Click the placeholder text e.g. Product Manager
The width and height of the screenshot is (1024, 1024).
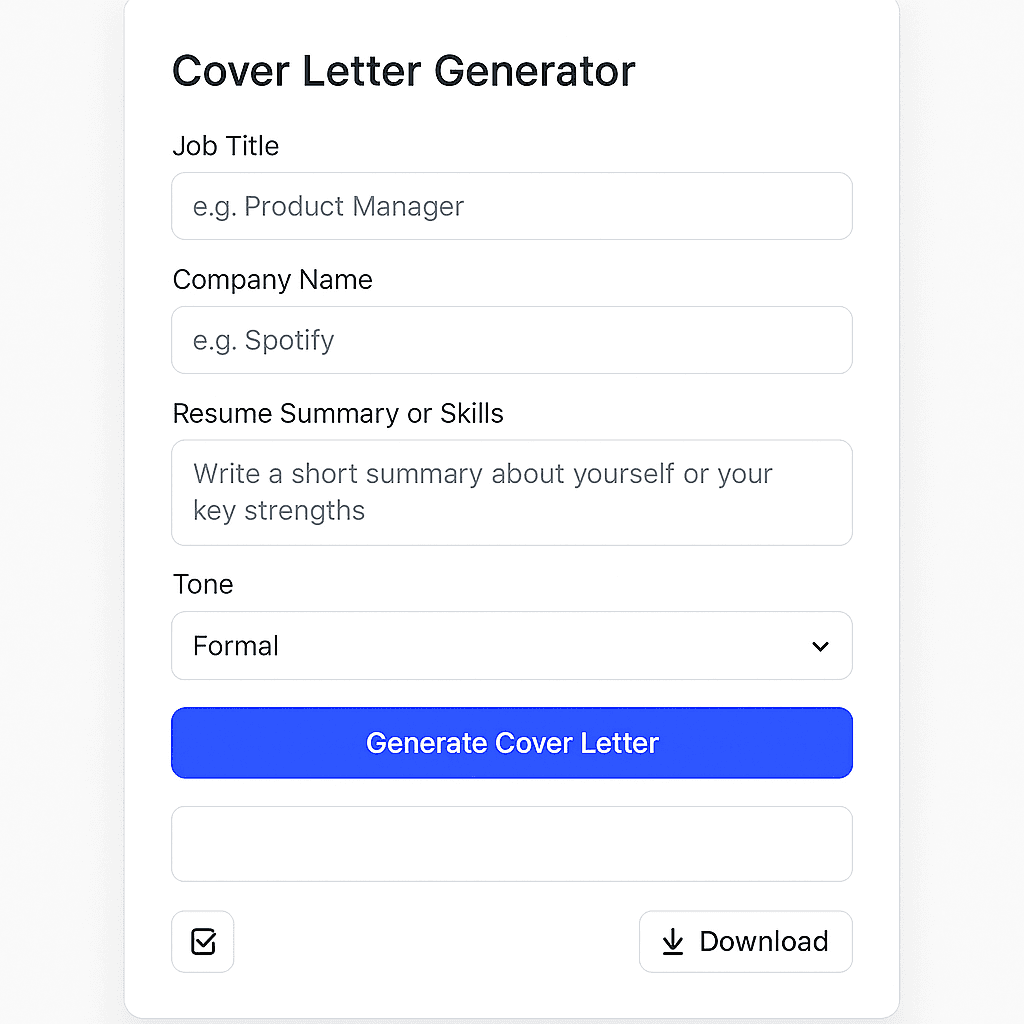click(x=328, y=206)
